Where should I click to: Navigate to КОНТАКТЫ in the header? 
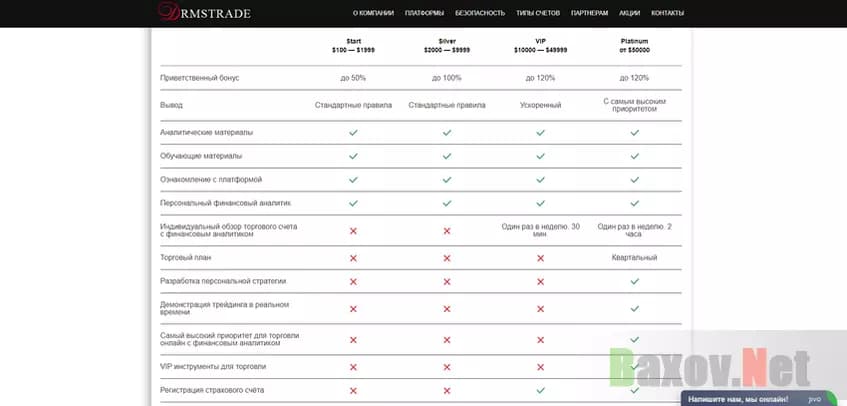[x=667, y=13]
